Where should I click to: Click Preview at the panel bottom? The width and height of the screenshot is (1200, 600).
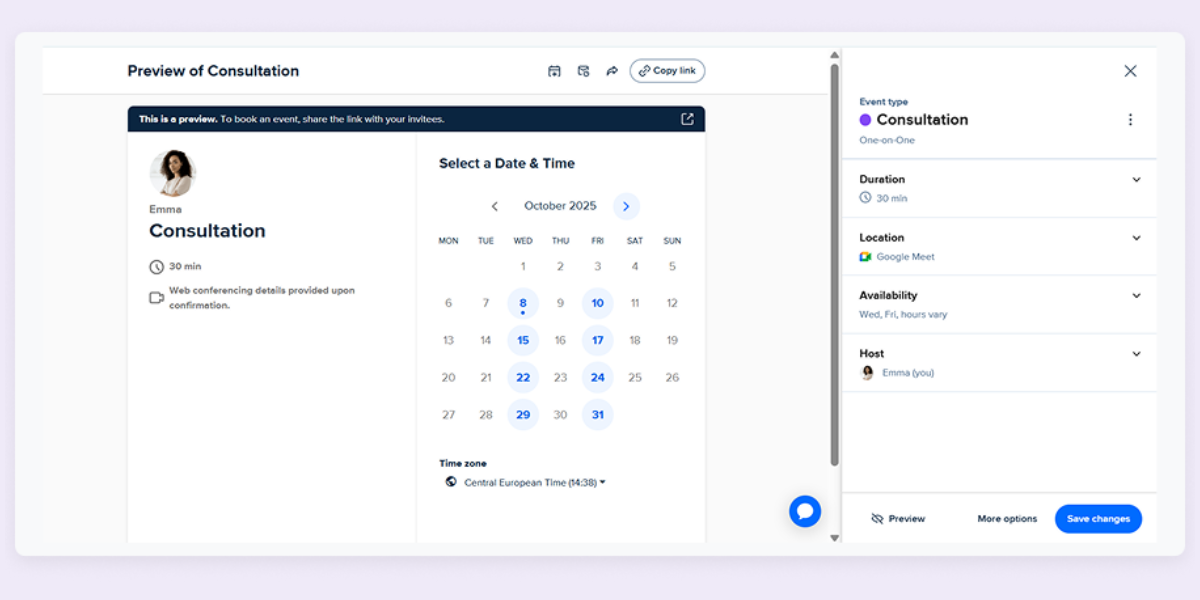898,518
